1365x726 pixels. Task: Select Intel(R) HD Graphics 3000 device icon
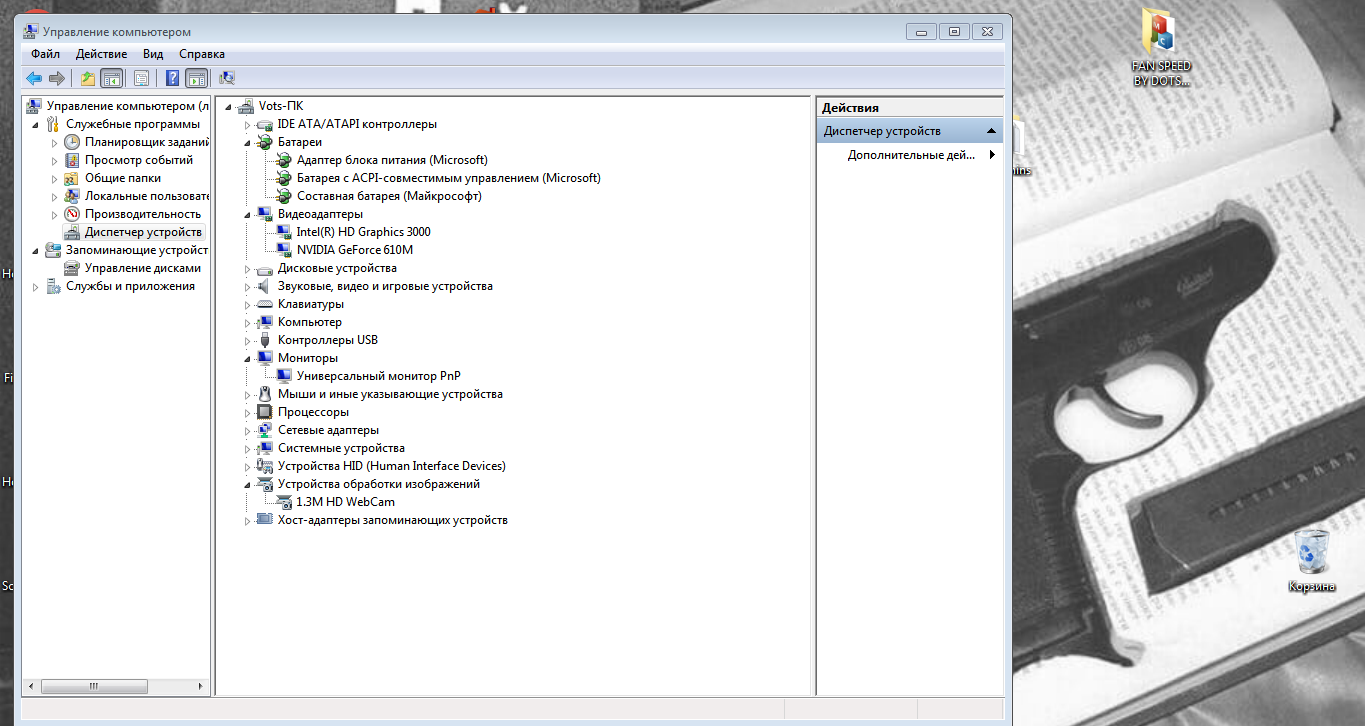283,232
